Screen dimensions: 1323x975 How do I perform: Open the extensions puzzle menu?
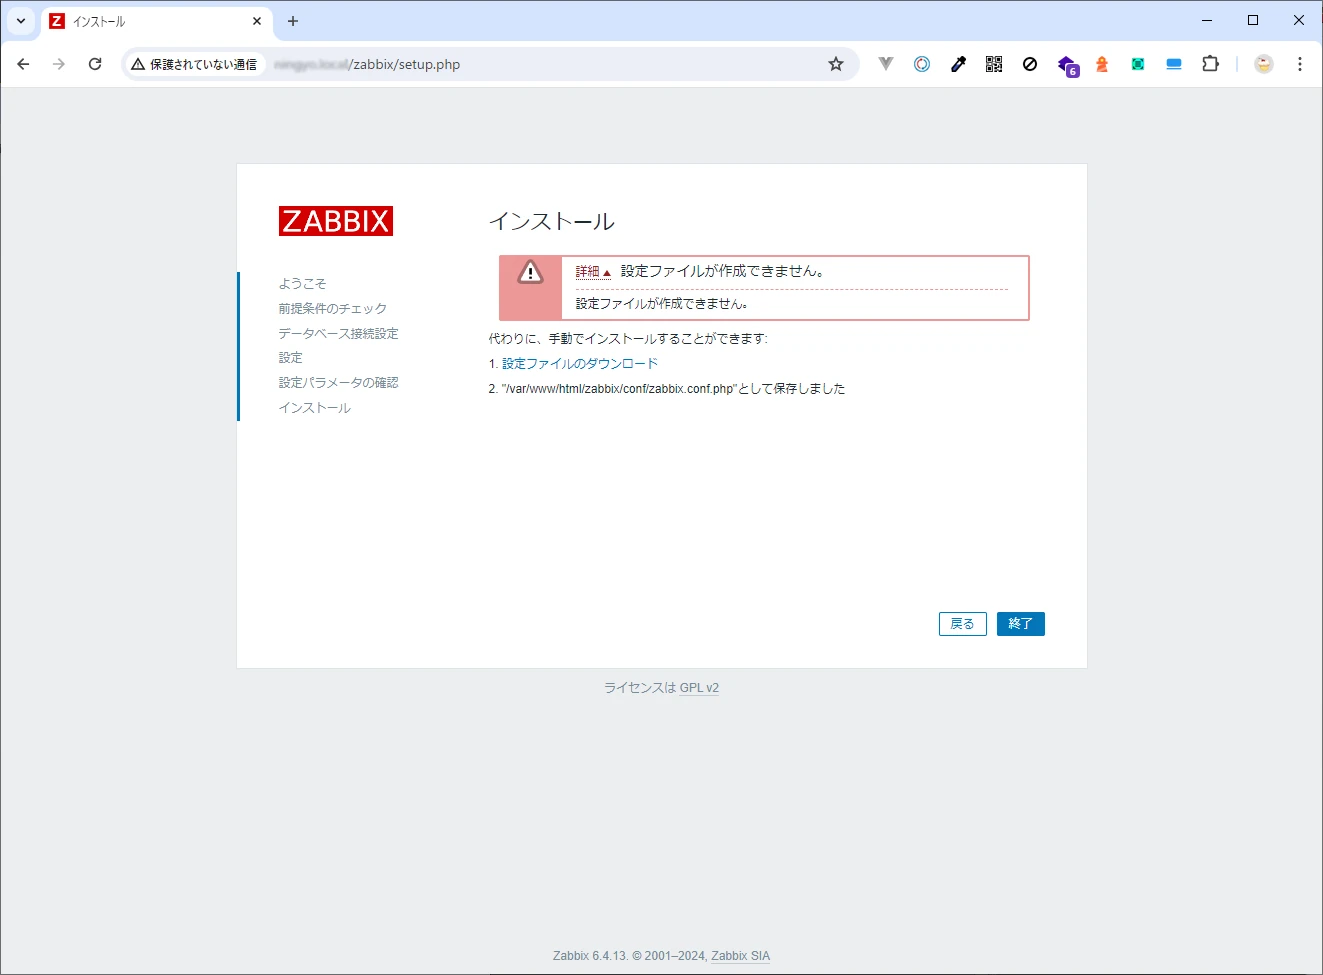coord(1210,64)
